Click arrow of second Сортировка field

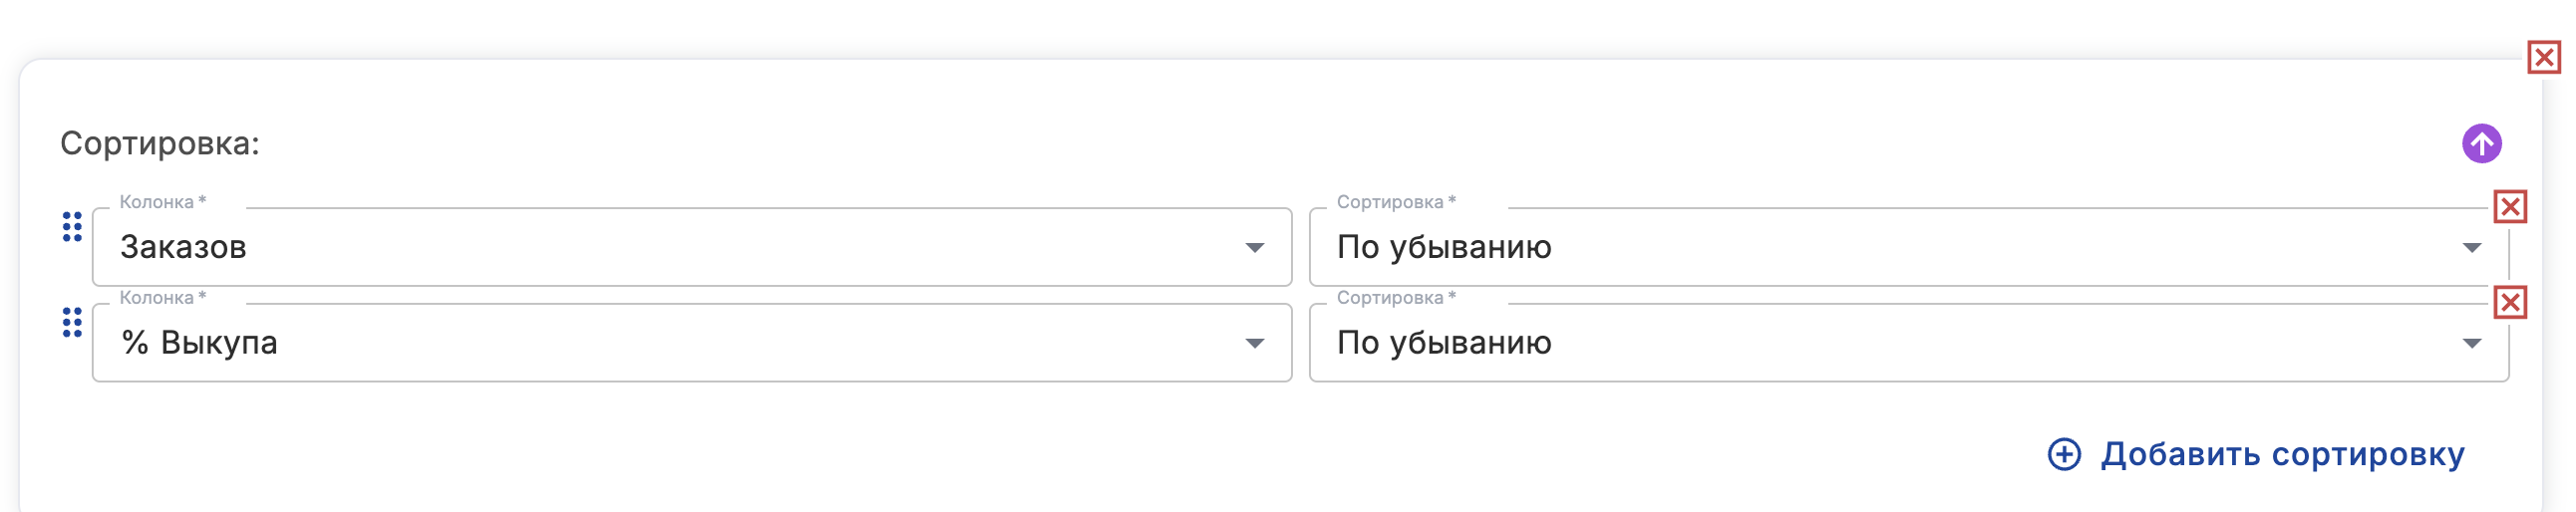[2471, 344]
